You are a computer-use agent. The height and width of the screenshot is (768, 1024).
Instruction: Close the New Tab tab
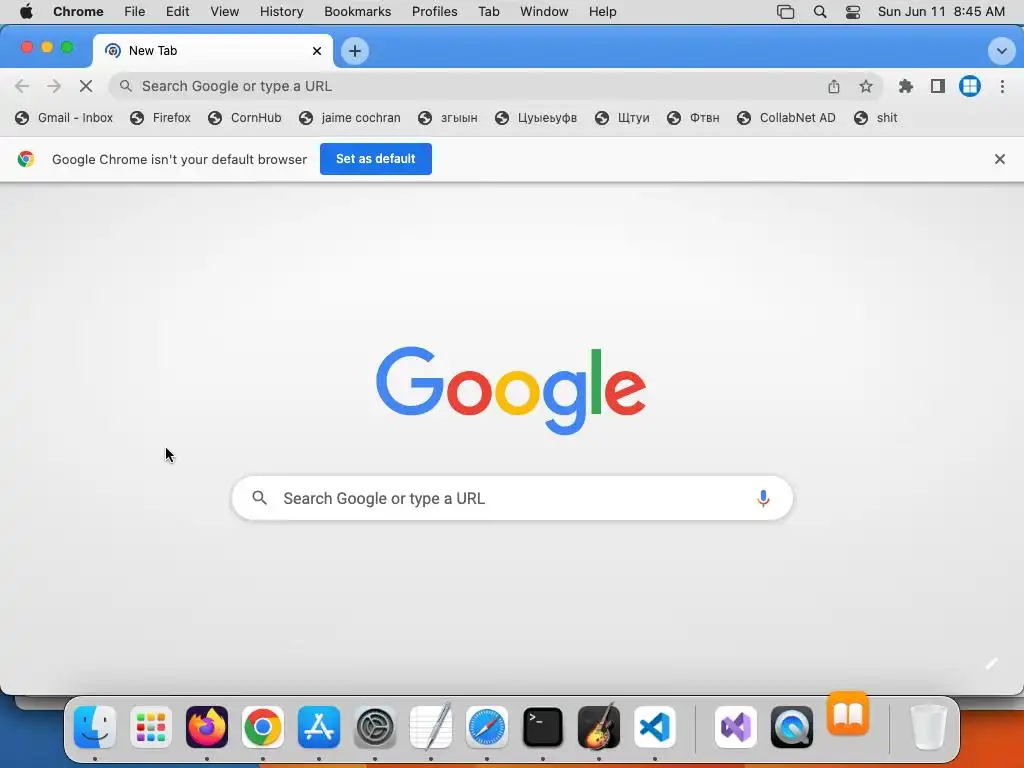point(317,51)
